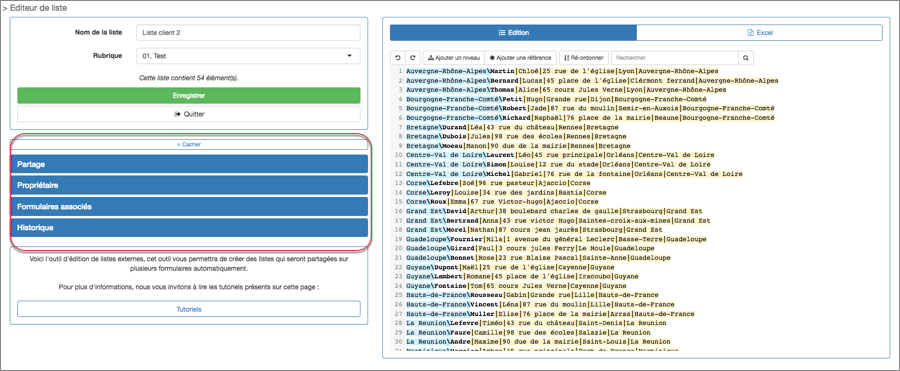Select row 1 with Martin|Chloé

562,71
